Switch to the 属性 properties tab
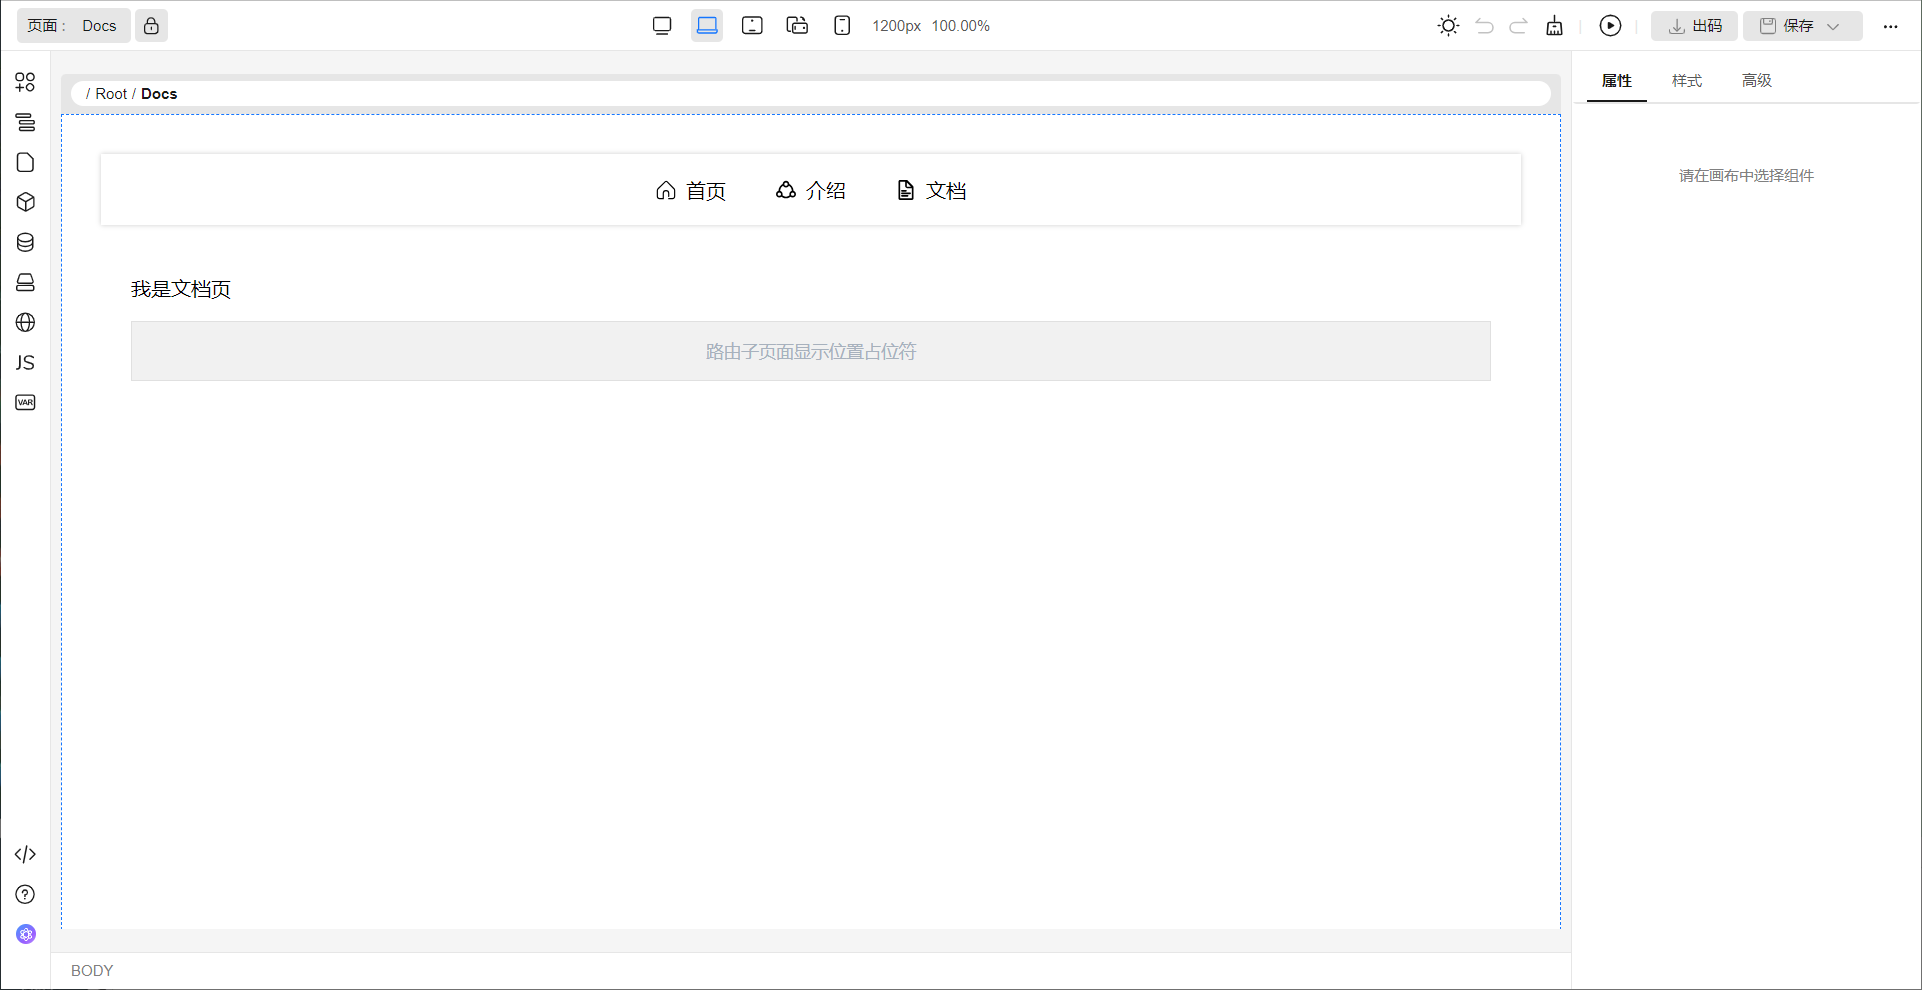The width and height of the screenshot is (1922, 990). (x=1616, y=81)
